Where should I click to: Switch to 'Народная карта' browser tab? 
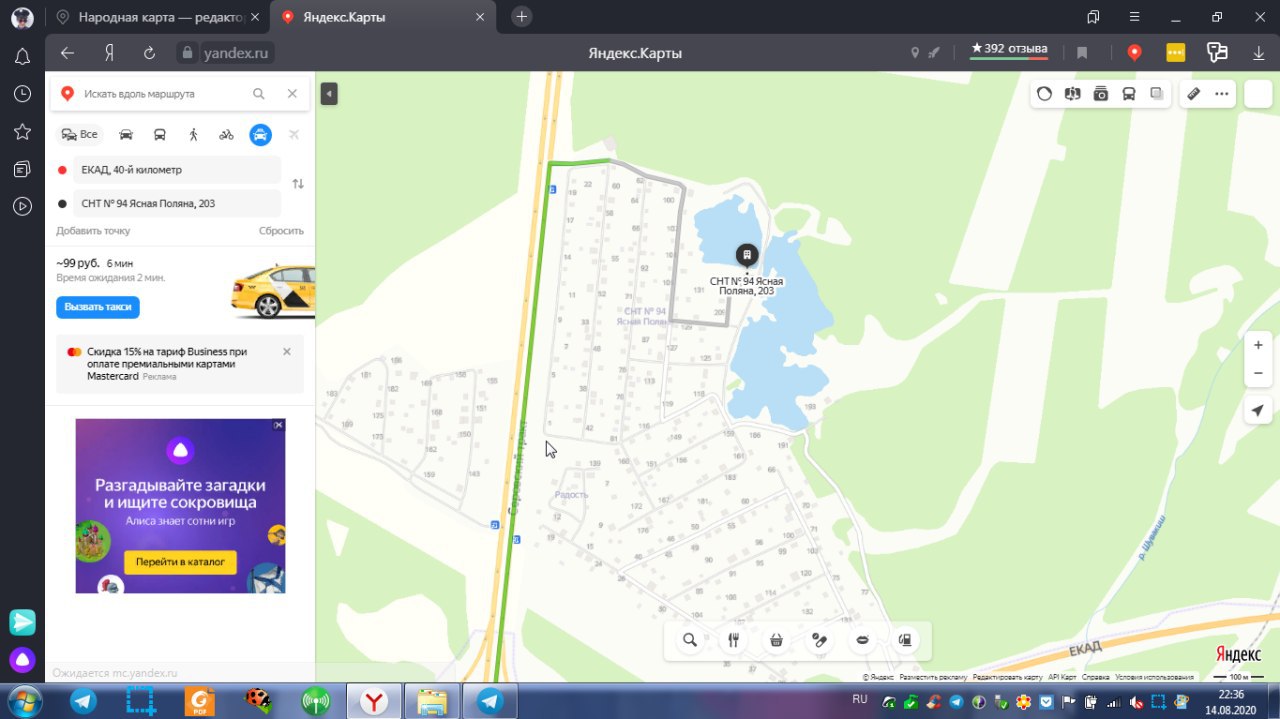157,17
